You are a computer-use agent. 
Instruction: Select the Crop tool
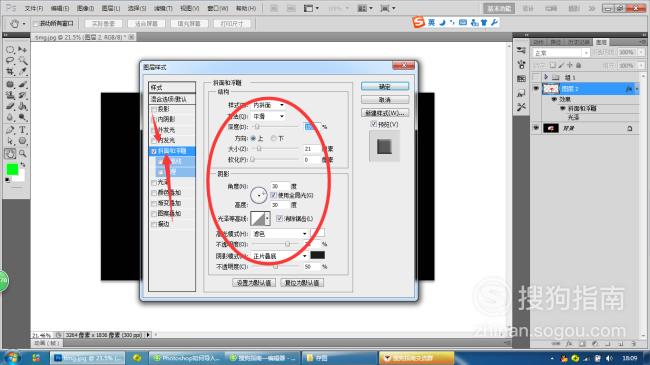click(10, 72)
